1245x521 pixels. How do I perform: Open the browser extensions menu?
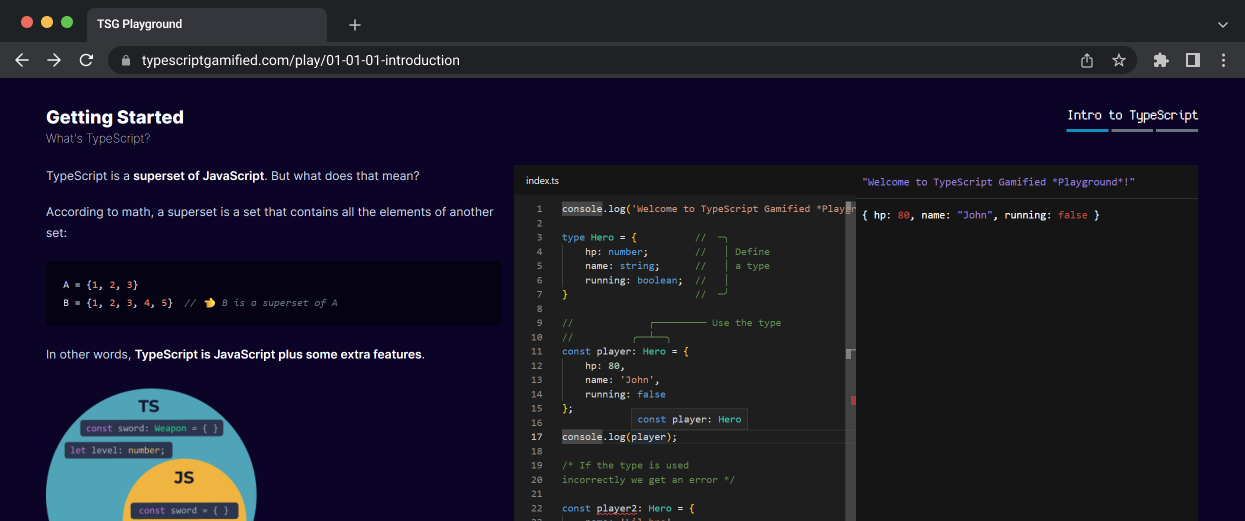[x=1161, y=60]
